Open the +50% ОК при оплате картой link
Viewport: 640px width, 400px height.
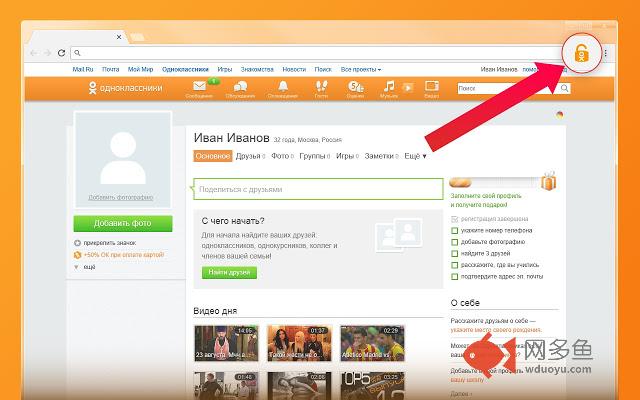124,255
